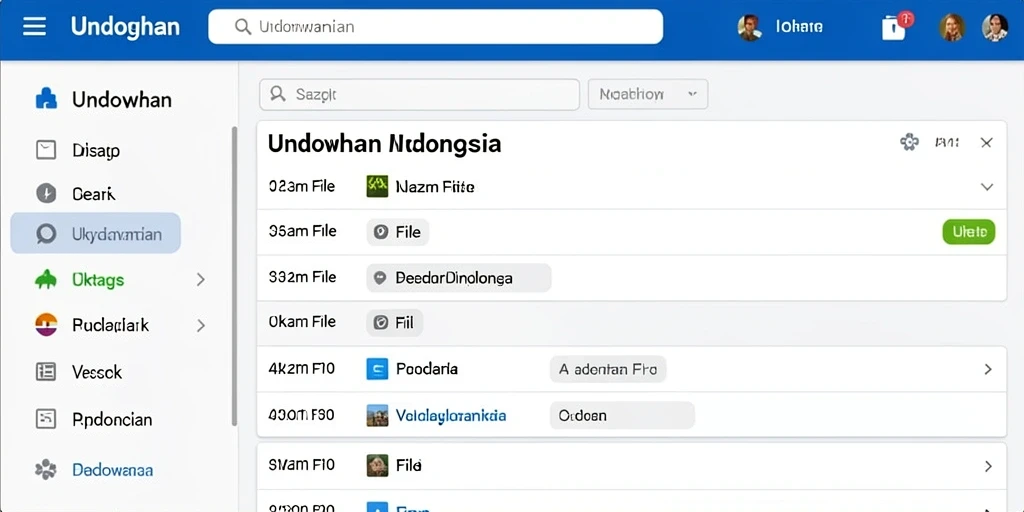Click the green Ulete button
Viewport: 1024px width, 512px height.
(x=968, y=232)
